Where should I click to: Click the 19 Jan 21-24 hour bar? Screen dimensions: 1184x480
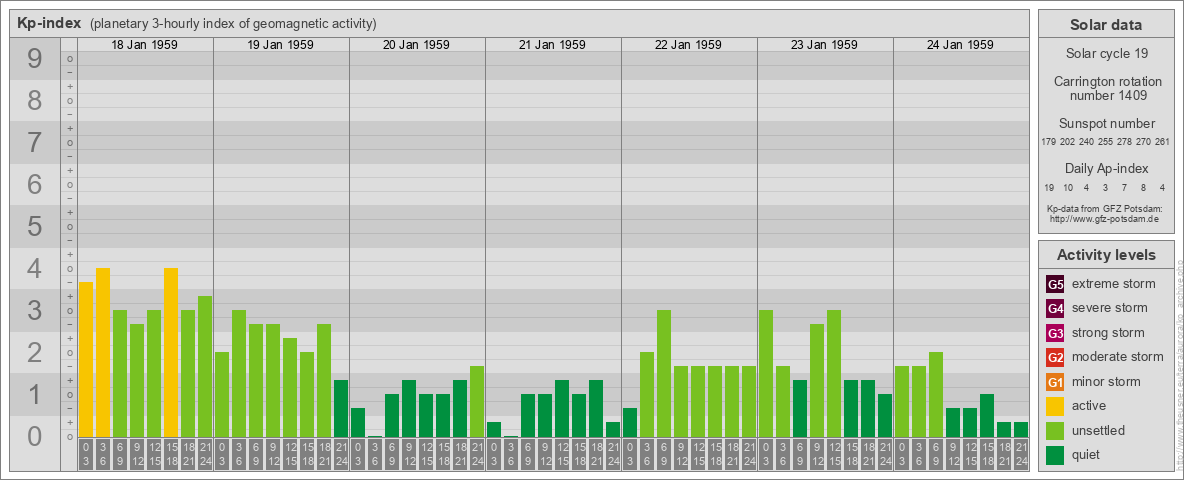[x=341, y=408]
